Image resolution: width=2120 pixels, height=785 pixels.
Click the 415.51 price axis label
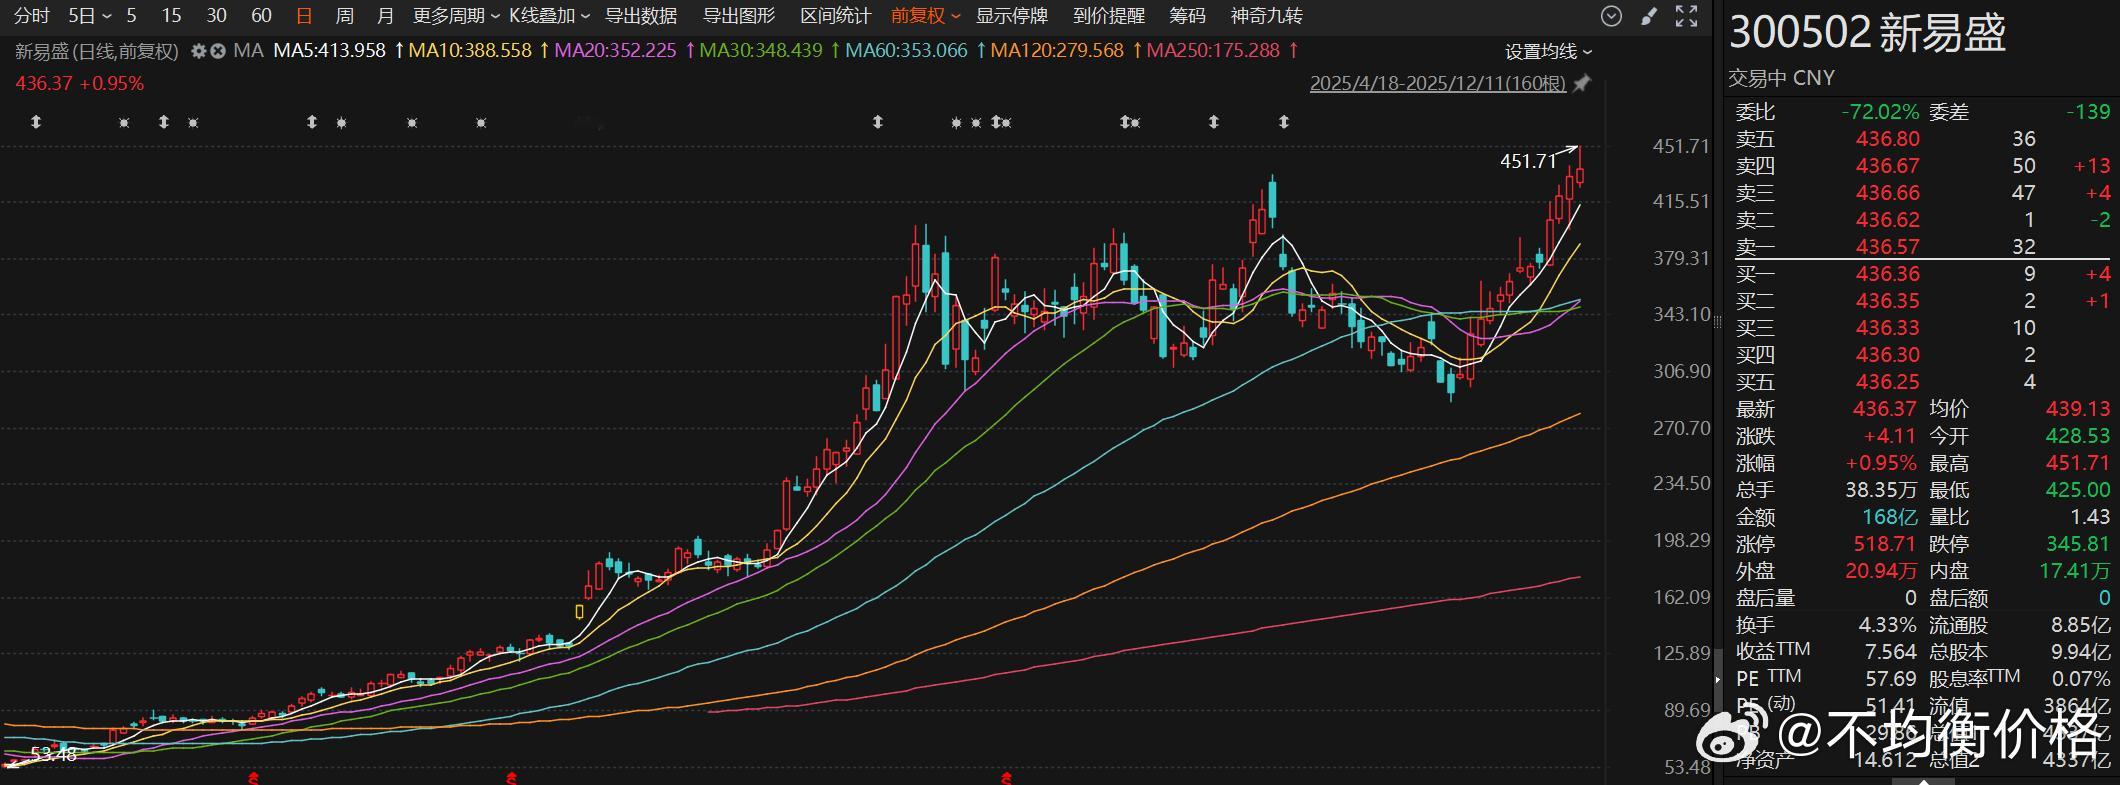1681,201
